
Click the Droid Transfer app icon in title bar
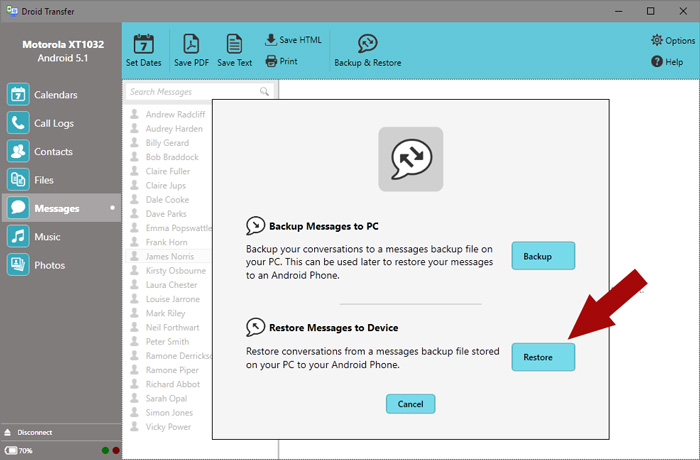pos(12,11)
